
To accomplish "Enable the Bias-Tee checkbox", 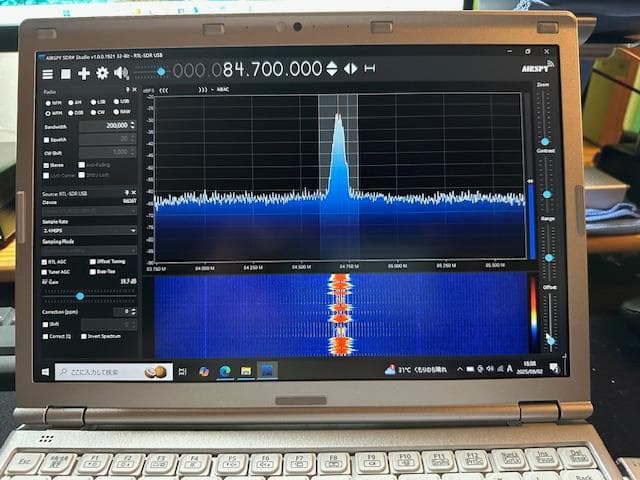I will [x=93, y=272].
